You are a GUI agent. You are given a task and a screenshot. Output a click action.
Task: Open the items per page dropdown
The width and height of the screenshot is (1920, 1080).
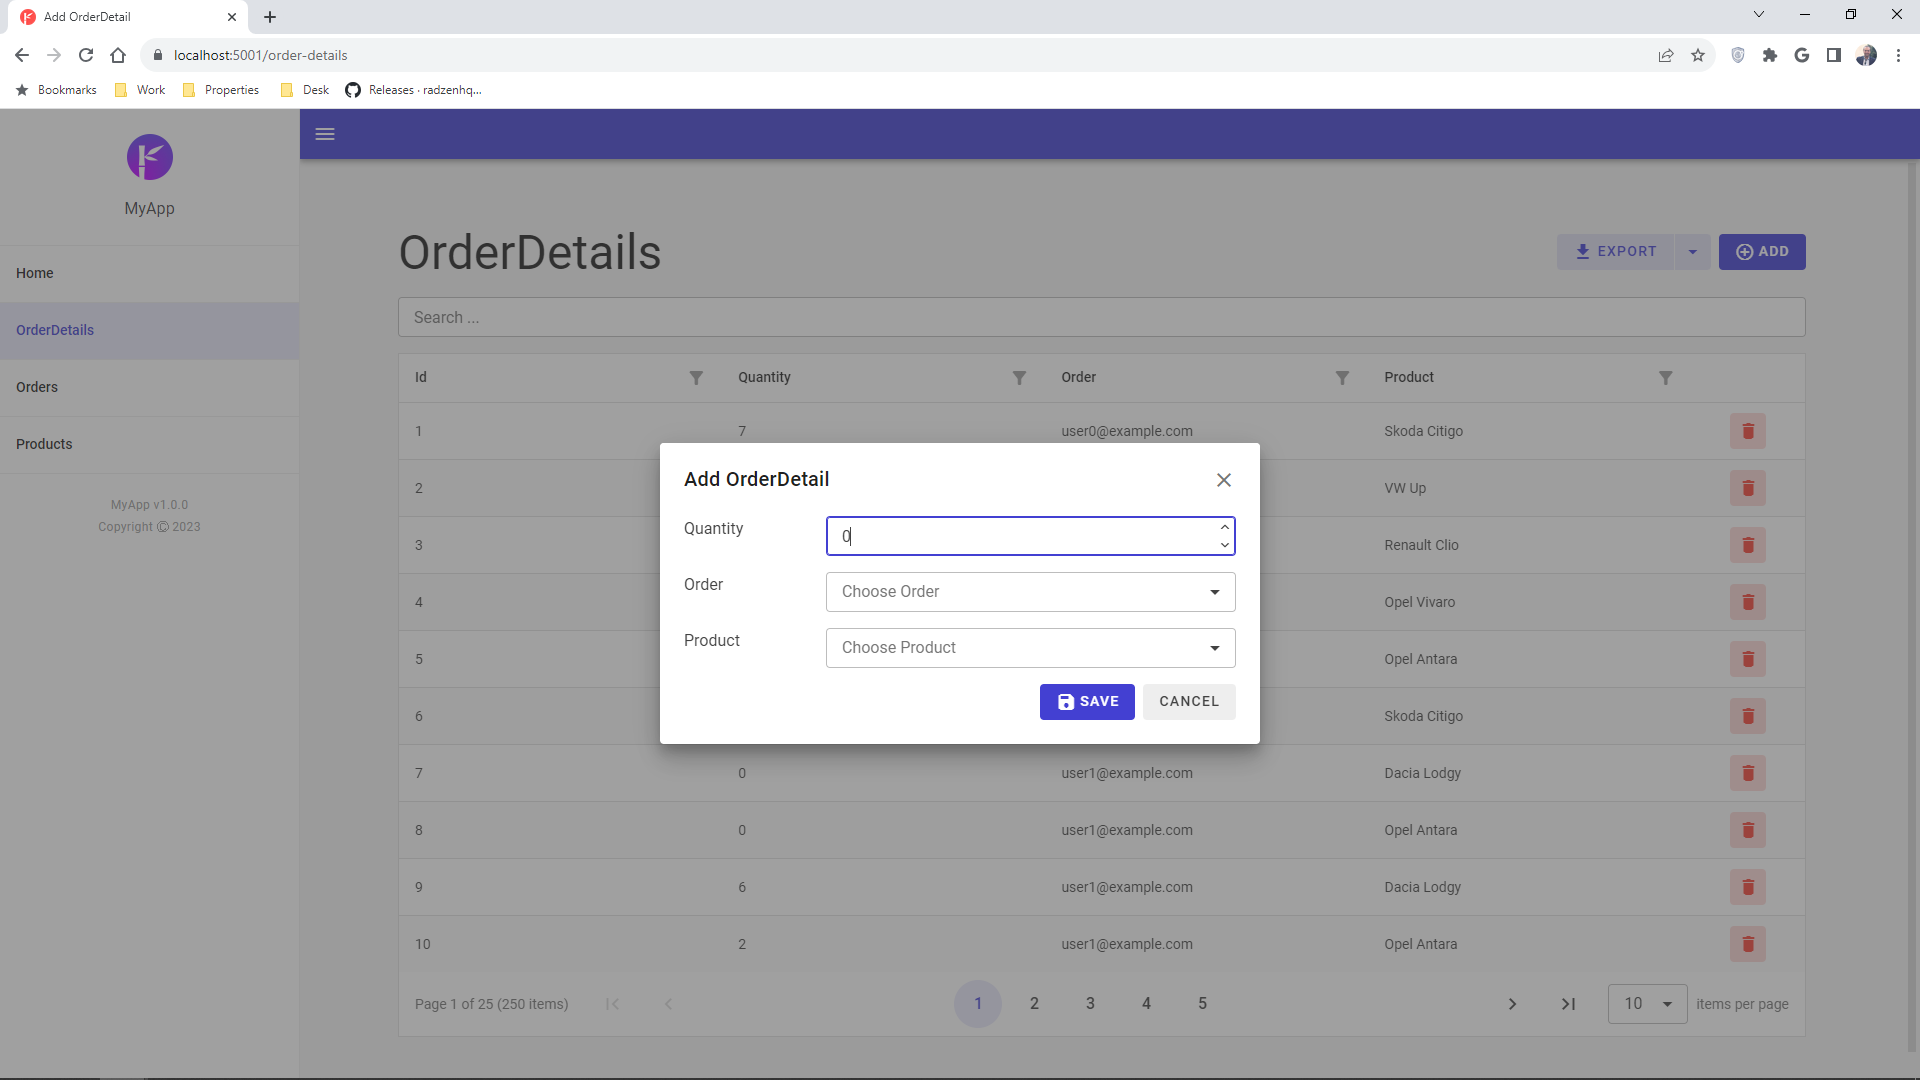coord(1647,1004)
